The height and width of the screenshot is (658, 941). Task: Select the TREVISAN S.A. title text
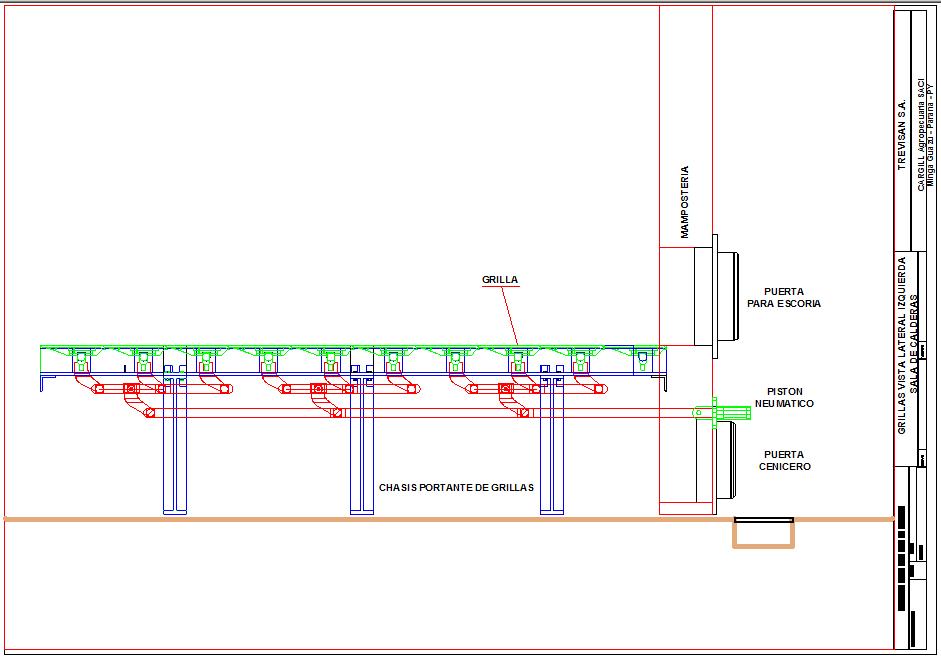pos(901,135)
